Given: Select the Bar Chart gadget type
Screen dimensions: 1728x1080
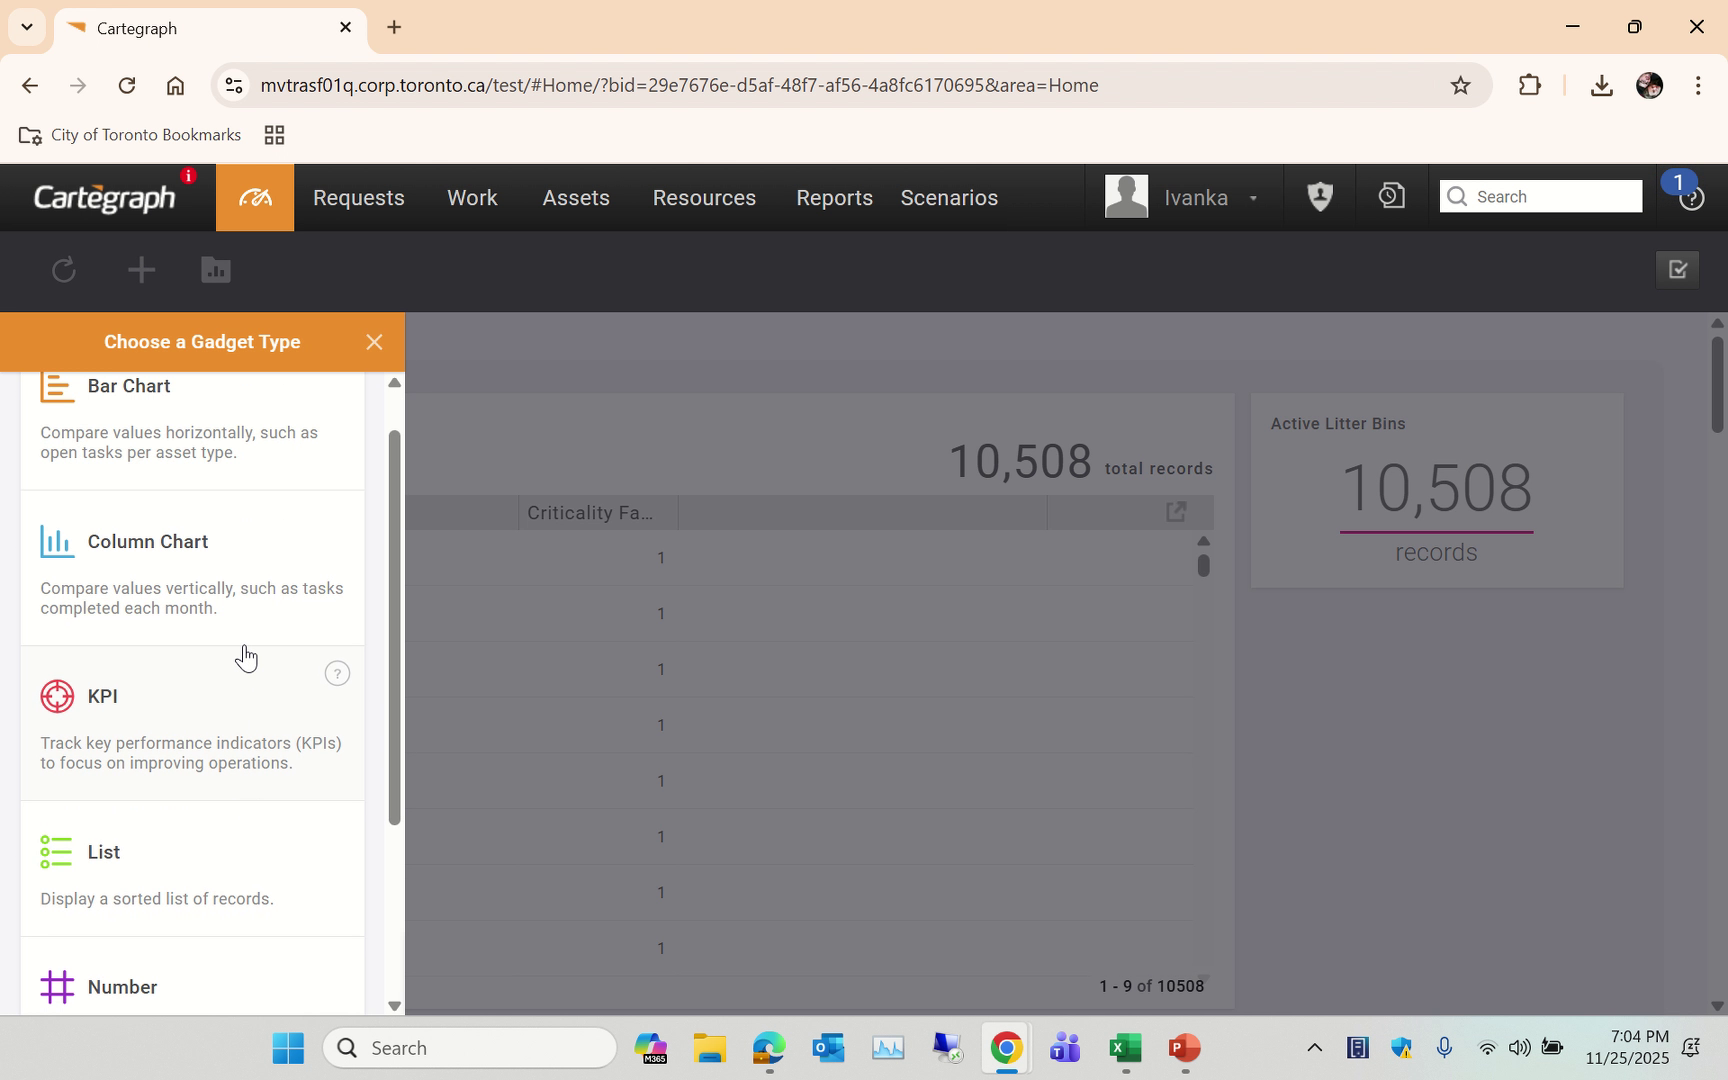Looking at the screenshot, I should tap(128, 386).
